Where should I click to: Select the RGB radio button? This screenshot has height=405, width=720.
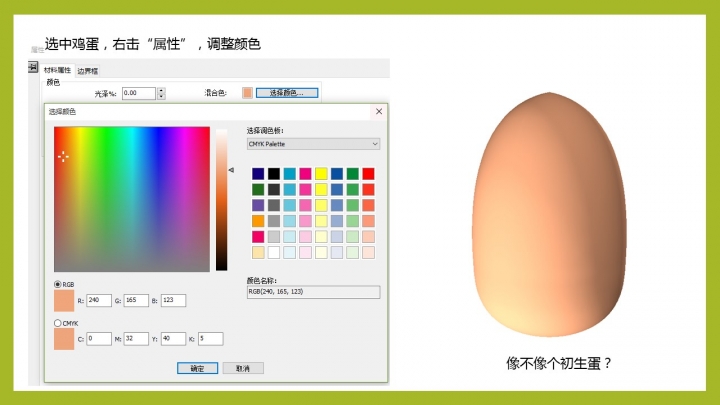pyautogui.click(x=57, y=284)
